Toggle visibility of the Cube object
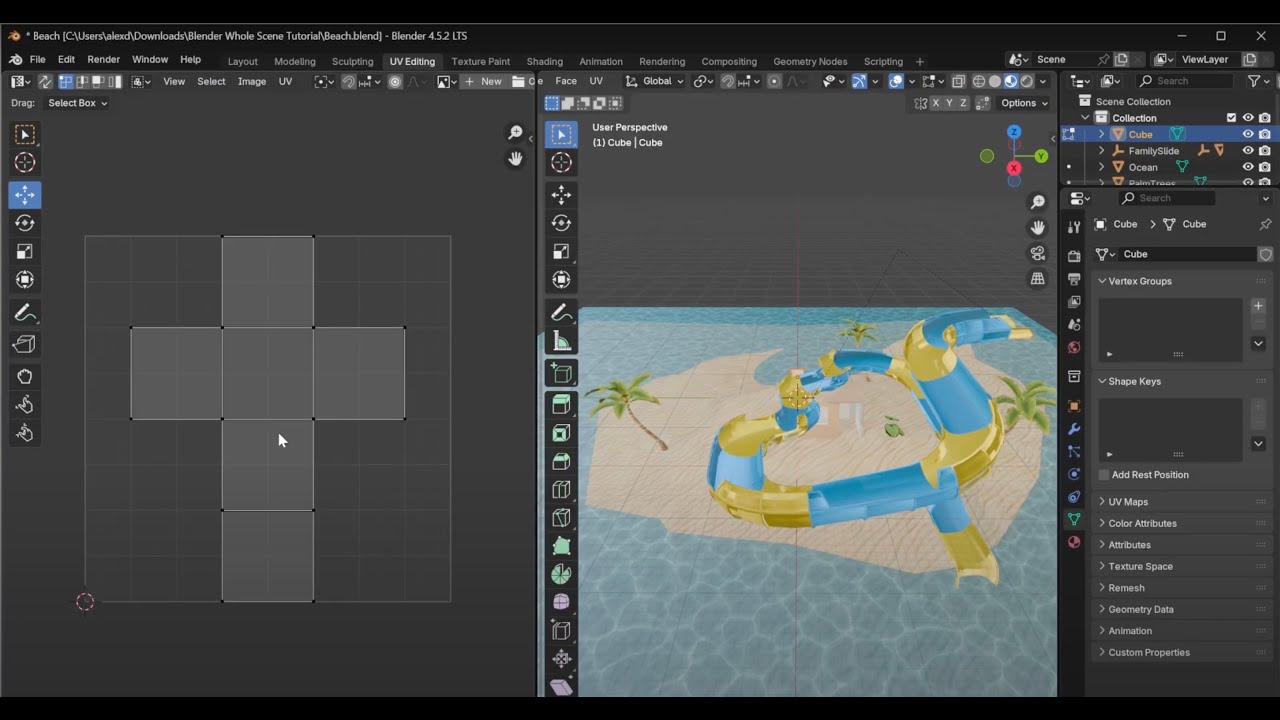The height and width of the screenshot is (720, 1280). click(1248, 134)
